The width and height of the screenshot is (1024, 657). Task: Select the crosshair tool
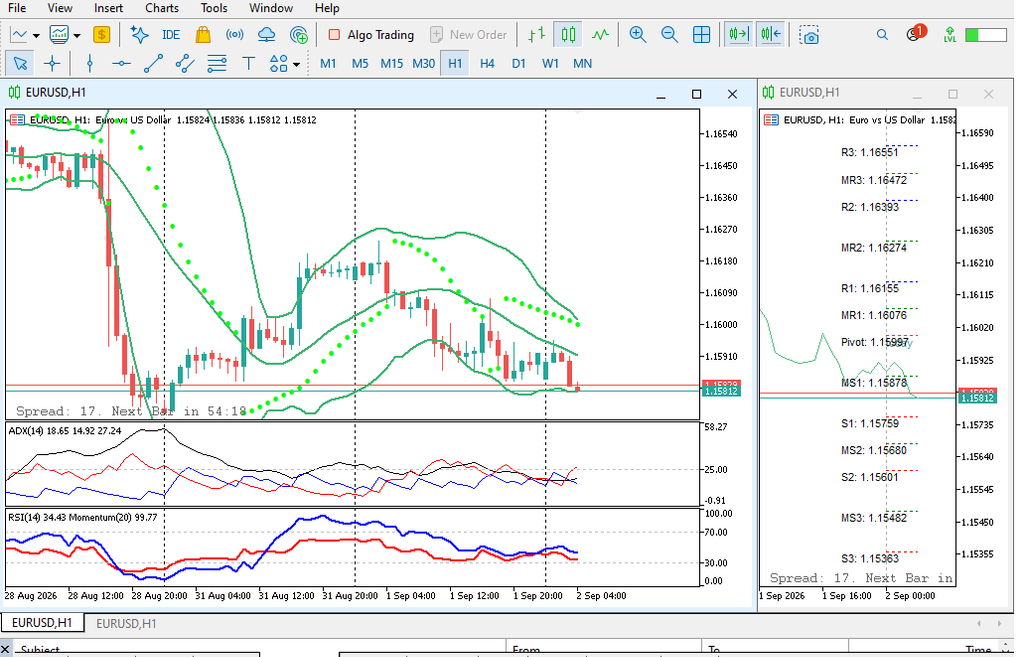[52, 63]
